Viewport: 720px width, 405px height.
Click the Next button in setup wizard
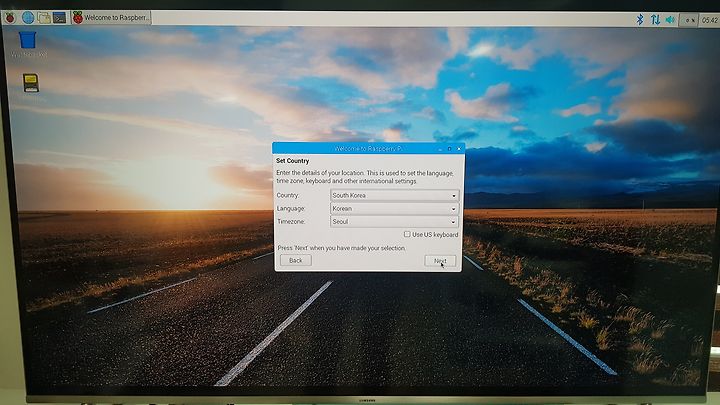click(x=440, y=261)
